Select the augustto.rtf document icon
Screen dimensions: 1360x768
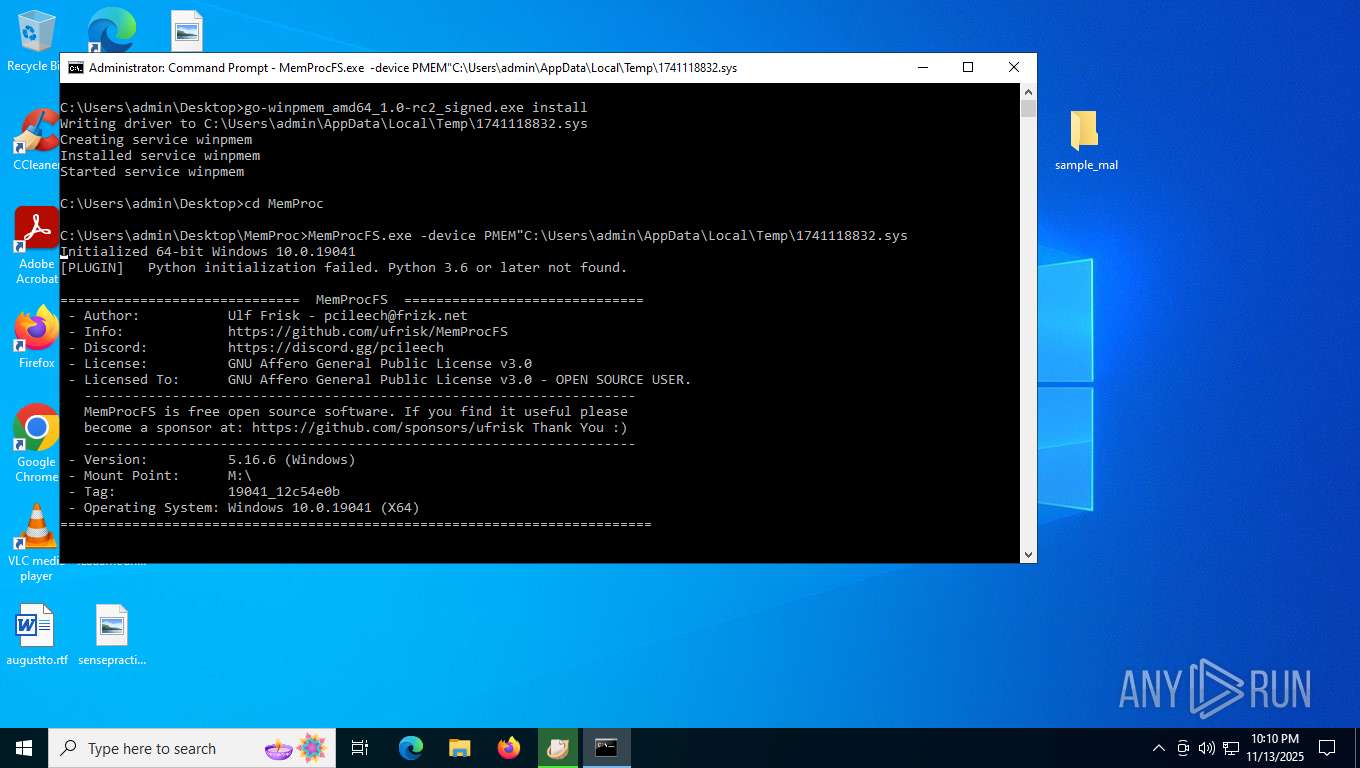click(36, 636)
